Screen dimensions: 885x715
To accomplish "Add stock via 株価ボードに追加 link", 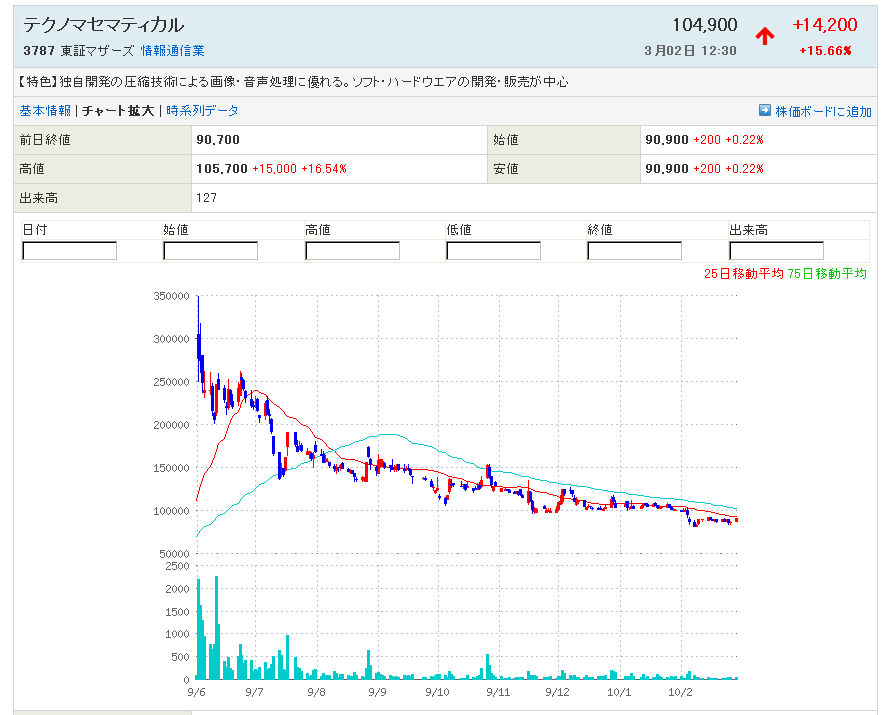I will pyautogui.click(x=823, y=111).
